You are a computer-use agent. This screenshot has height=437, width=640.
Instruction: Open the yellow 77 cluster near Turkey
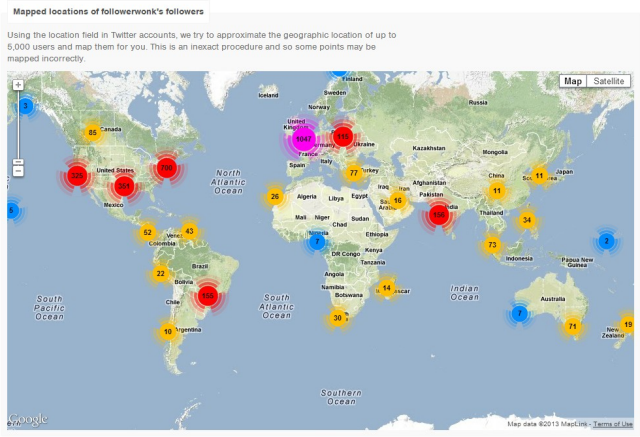click(x=354, y=173)
